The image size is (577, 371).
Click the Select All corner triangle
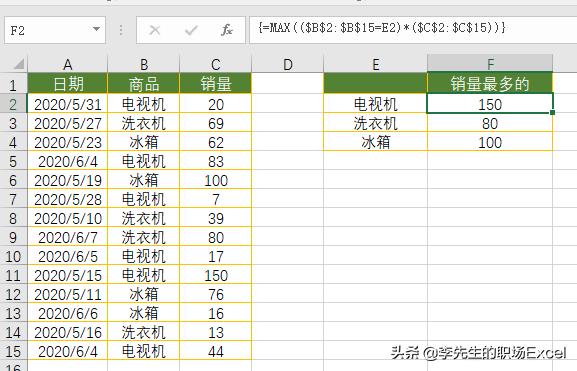(18, 64)
